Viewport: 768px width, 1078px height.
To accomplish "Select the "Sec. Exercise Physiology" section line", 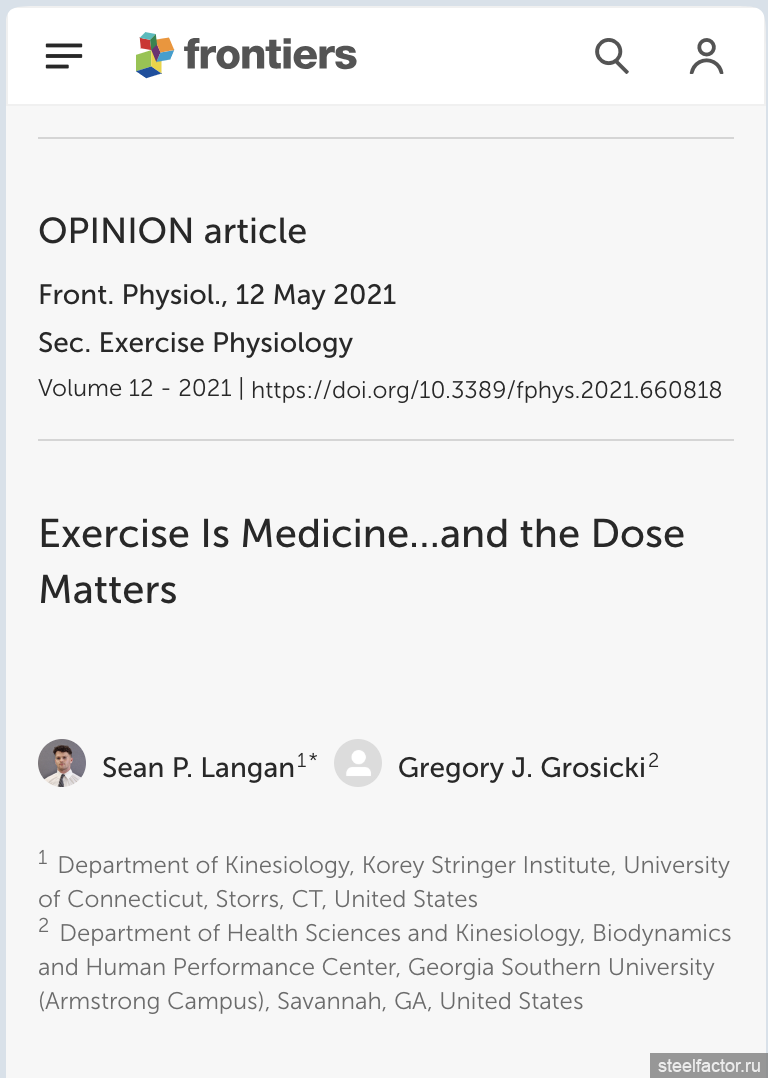I will pyautogui.click(x=196, y=343).
